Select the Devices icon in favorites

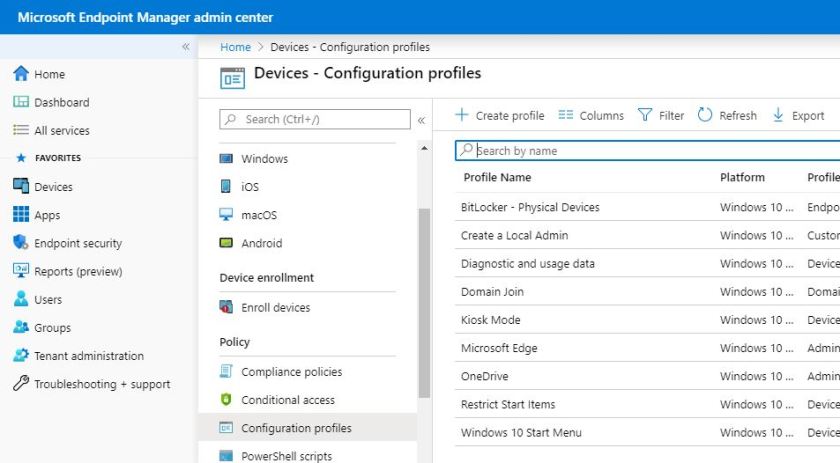pyautogui.click(x=20, y=187)
